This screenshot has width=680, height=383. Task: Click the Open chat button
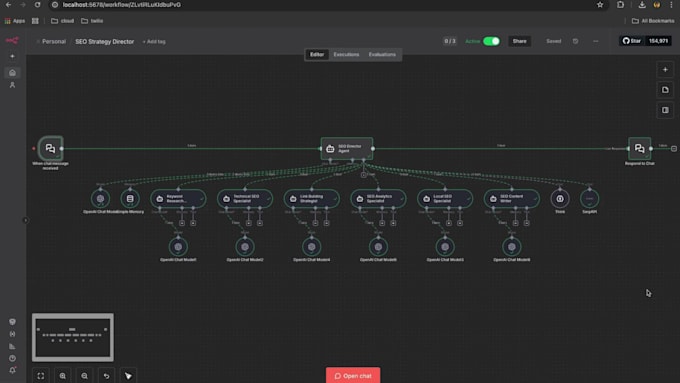pyautogui.click(x=353, y=376)
